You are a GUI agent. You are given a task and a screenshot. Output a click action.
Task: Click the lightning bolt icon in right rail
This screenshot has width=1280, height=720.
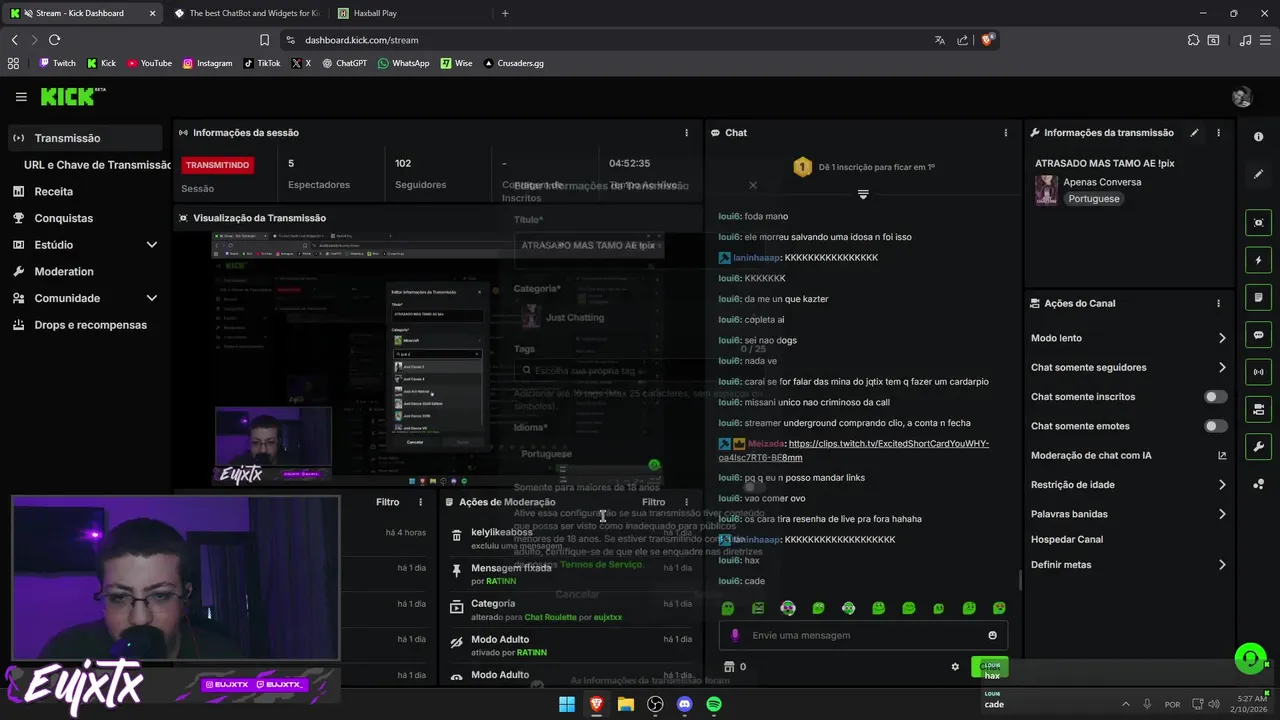[1258, 260]
